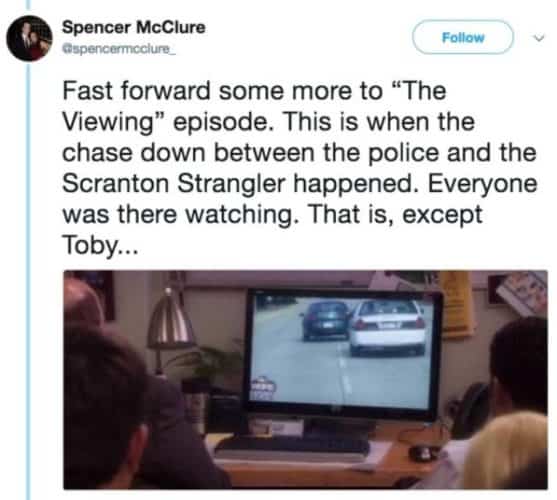Click the computer mouse on the desk

(420, 452)
